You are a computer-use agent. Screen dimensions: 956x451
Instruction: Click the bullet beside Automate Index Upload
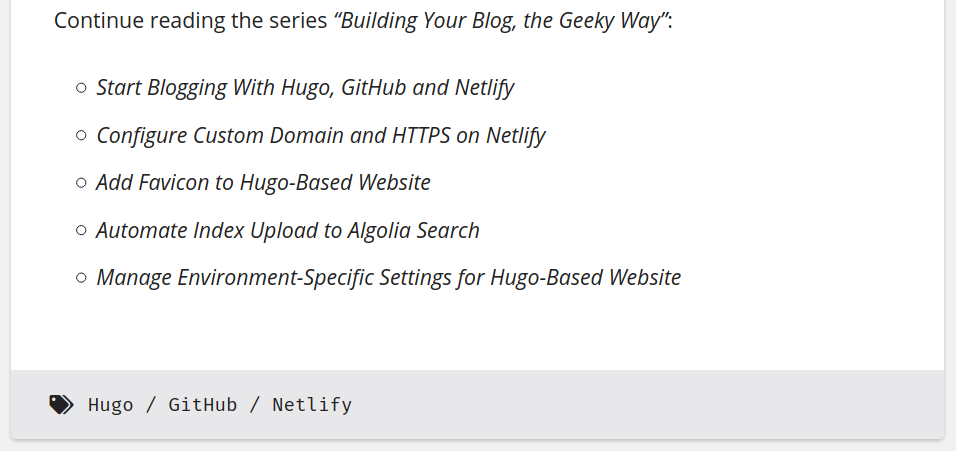click(81, 230)
